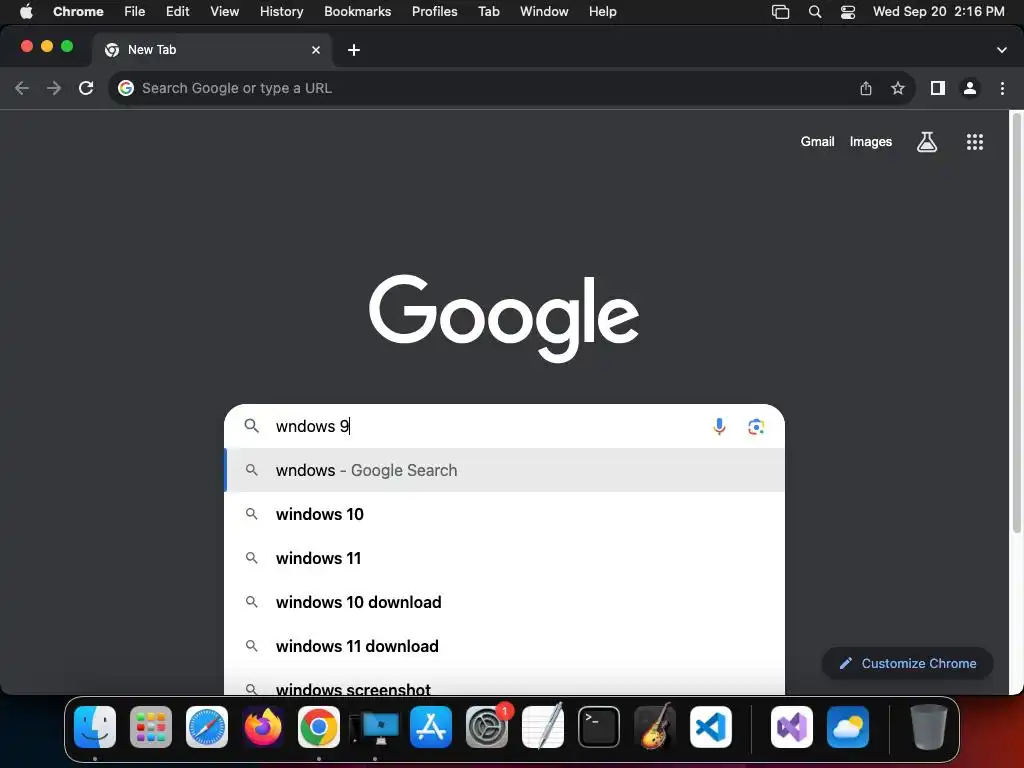Screen dimensions: 1024x768
Task: Search by image with Google Lens
Action: point(756,426)
